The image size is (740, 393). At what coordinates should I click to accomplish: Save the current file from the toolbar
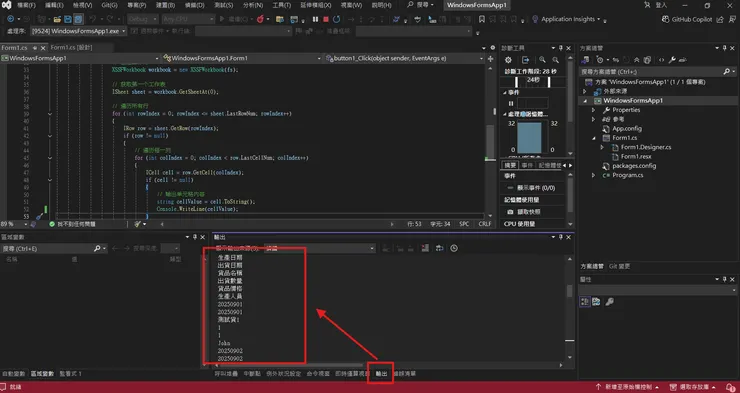[x=68, y=19]
